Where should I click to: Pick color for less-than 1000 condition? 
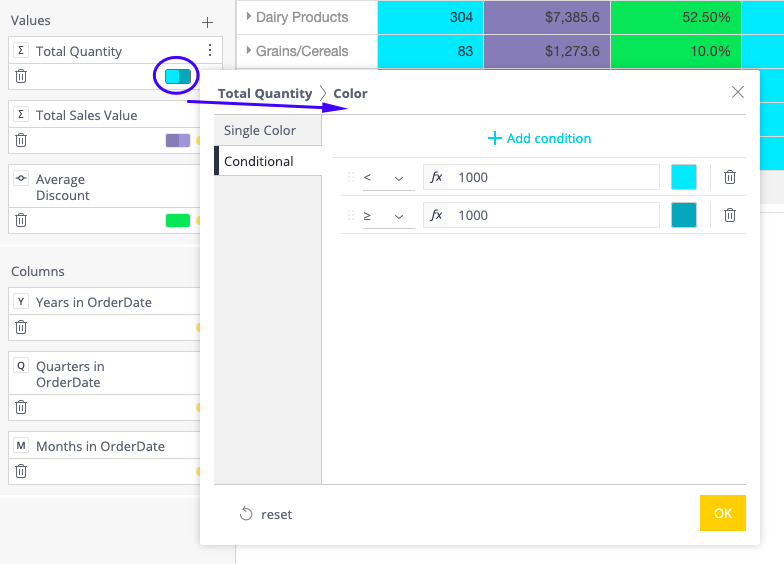(684, 177)
